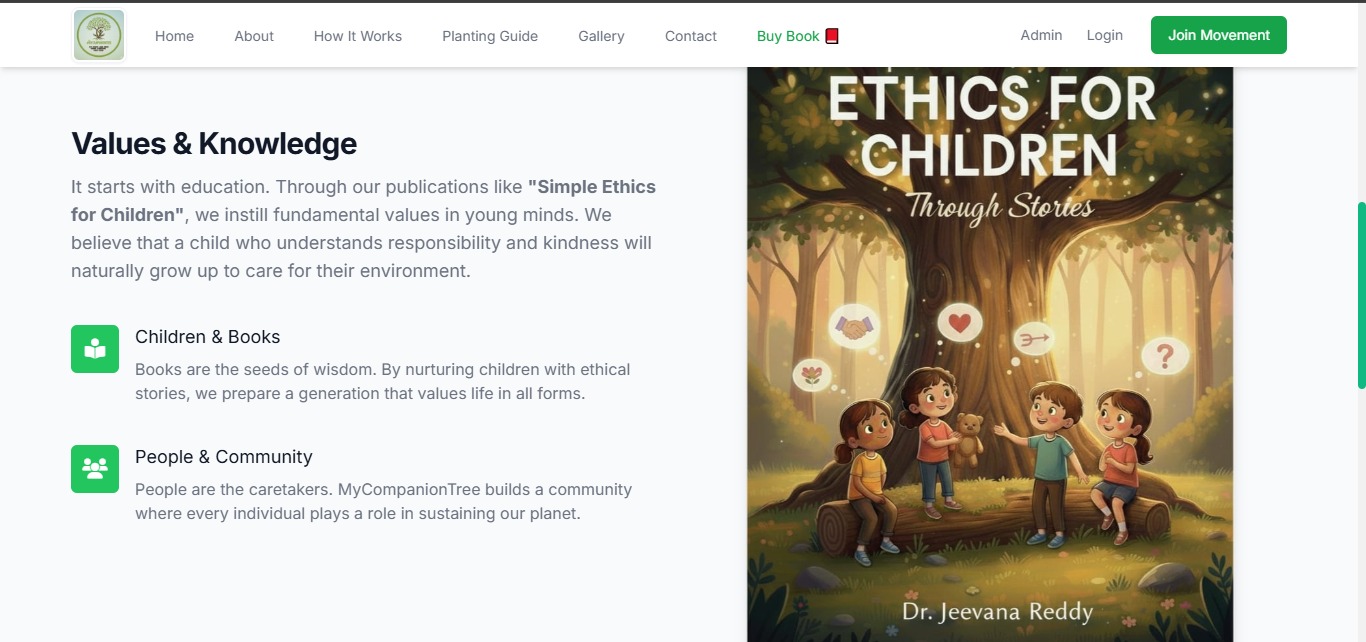Screen dimensions: 1366x642
Task: Select the Login link
Action: tap(1105, 35)
